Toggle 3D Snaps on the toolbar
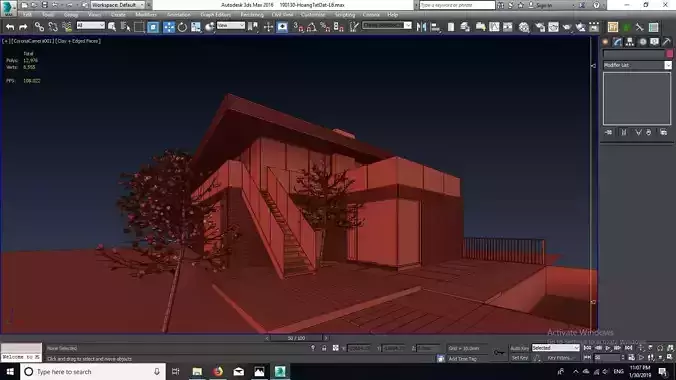 (298, 27)
